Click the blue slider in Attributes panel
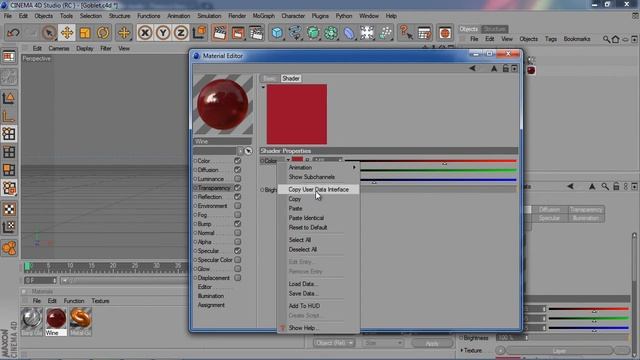Image resolution: width=640 pixels, height=360 pixels. 589,328
